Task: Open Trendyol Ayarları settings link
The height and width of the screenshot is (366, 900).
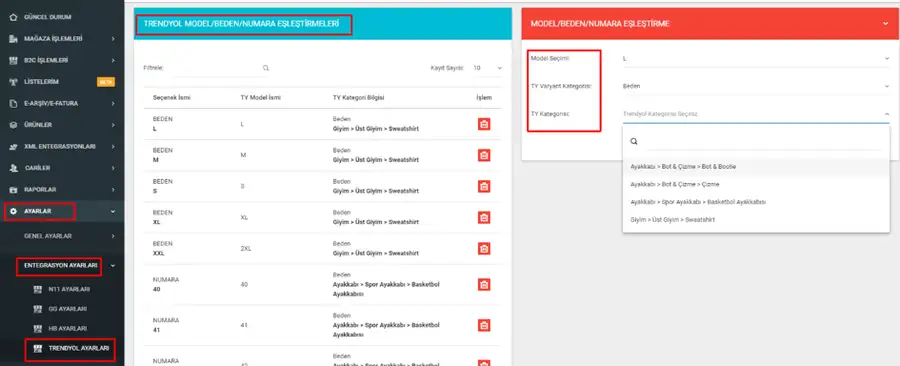Action: coord(79,348)
